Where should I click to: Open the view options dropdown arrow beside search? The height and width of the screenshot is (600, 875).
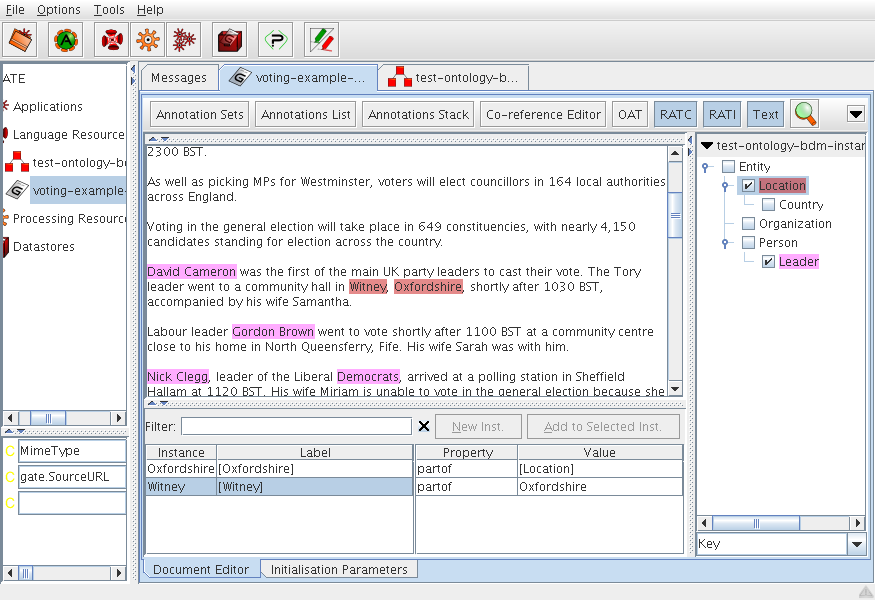856,114
